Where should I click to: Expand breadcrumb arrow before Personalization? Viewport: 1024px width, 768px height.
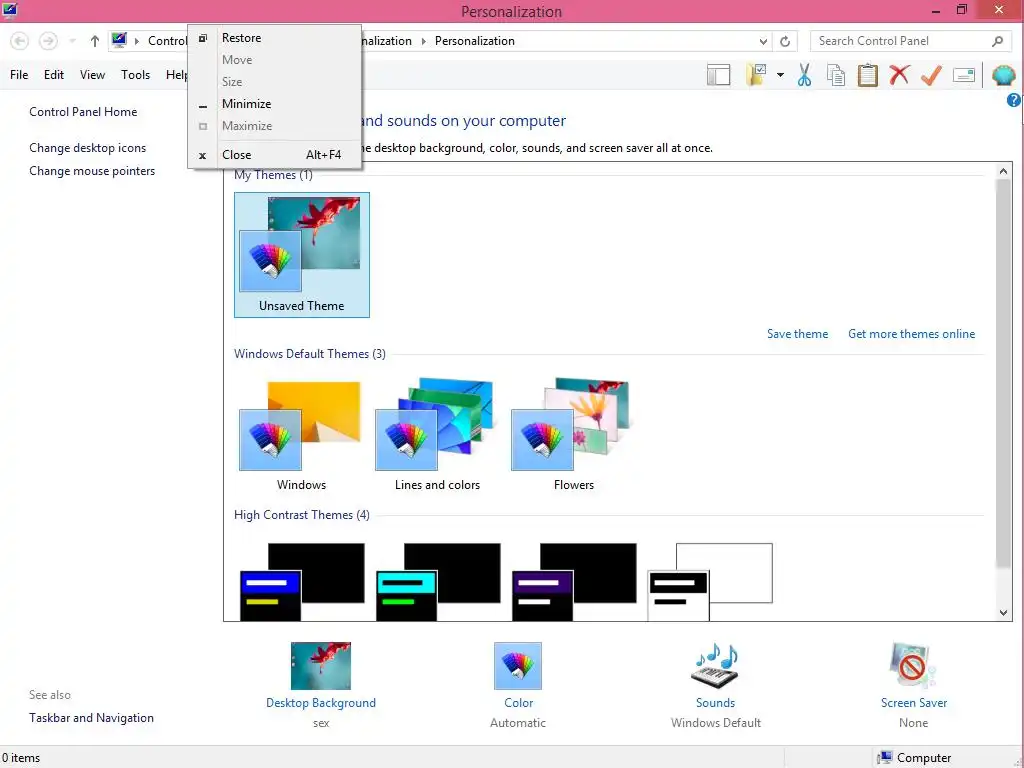click(423, 41)
